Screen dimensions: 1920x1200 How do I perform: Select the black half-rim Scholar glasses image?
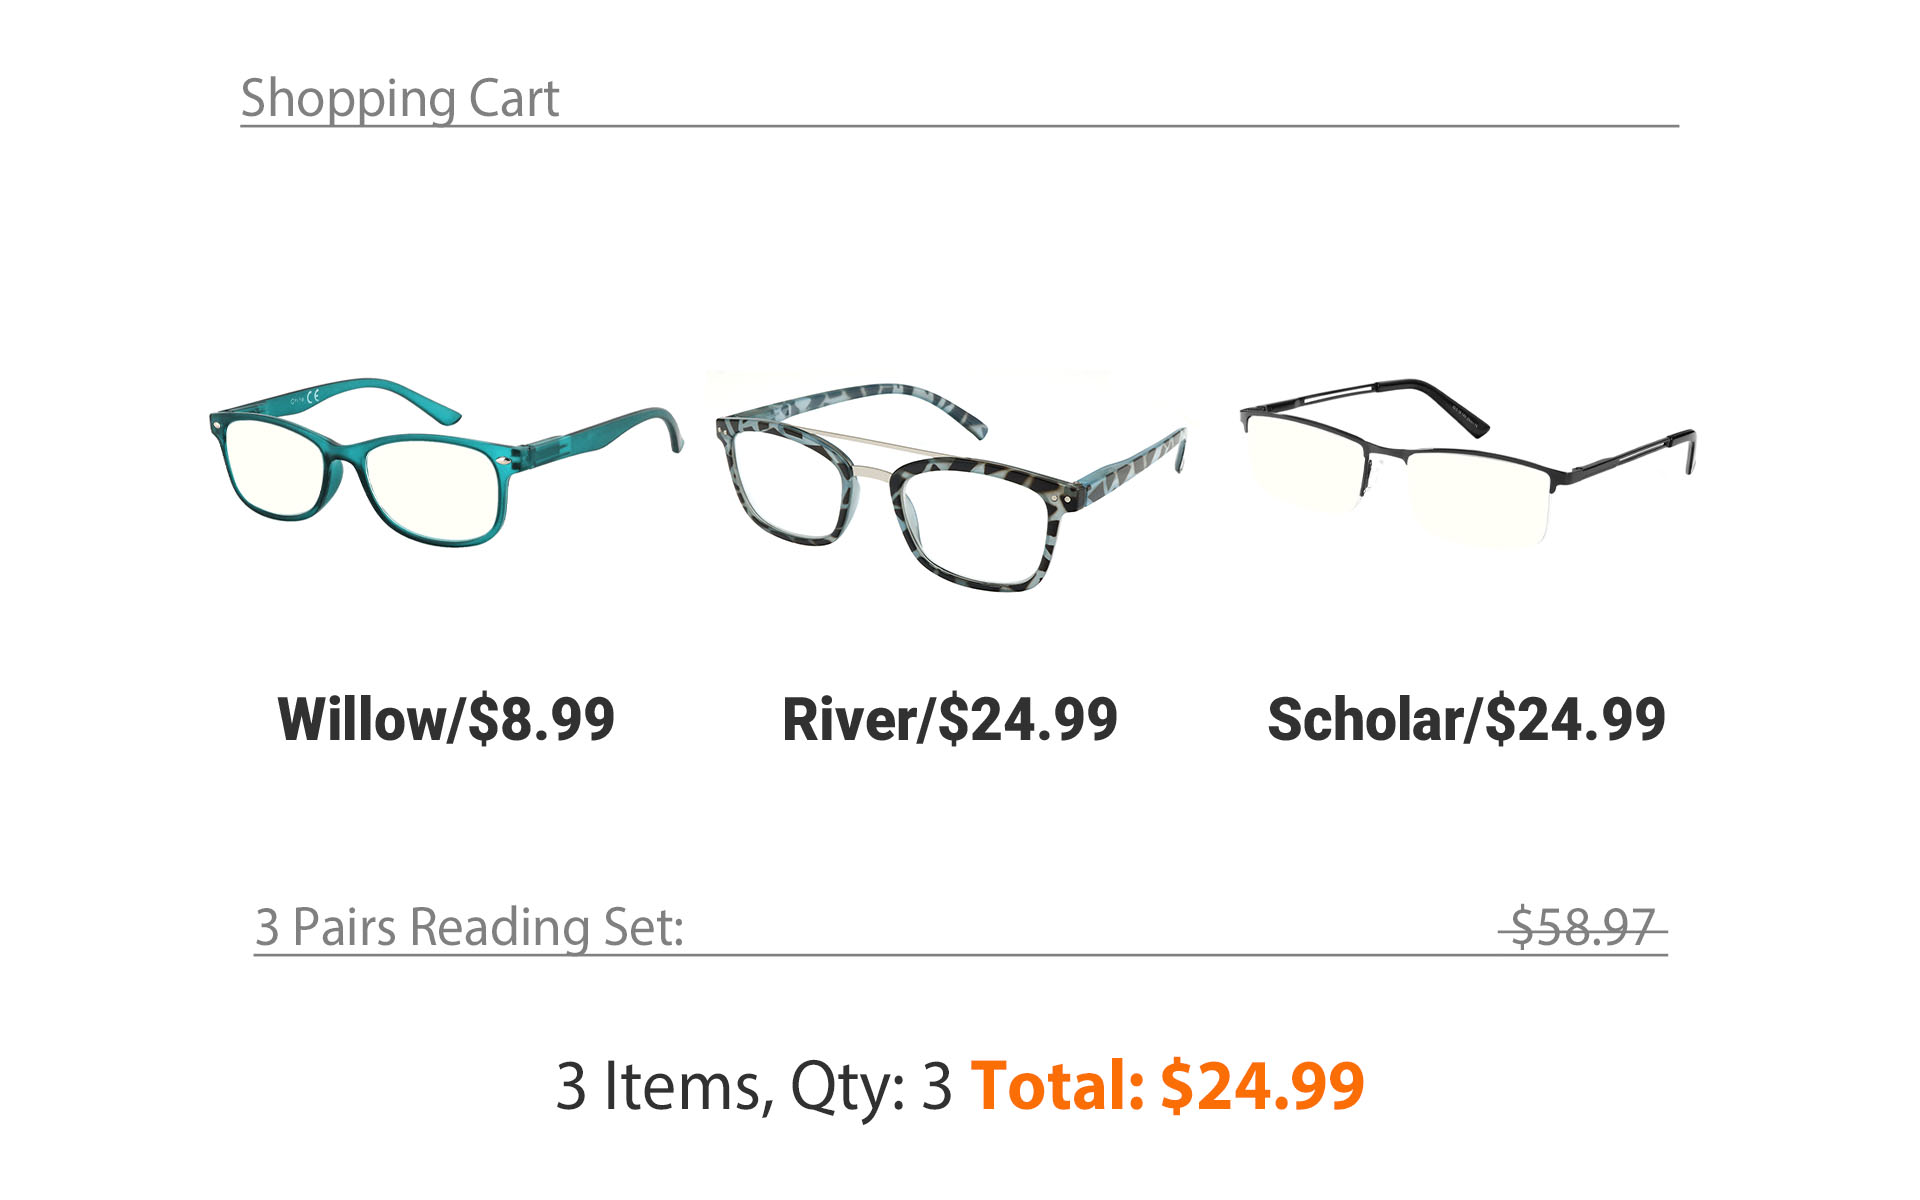[x=1467, y=462]
